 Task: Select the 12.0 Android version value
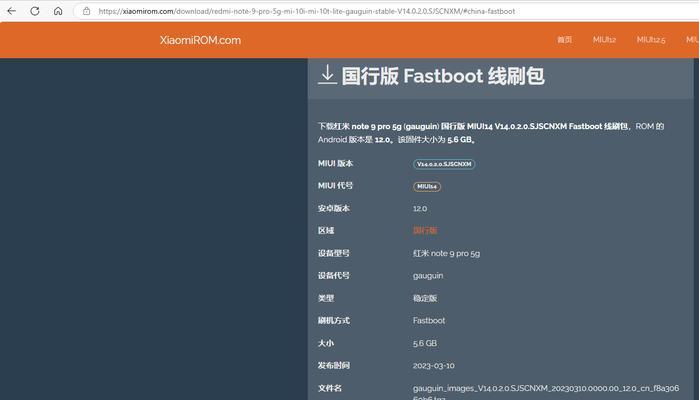[x=420, y=209]
